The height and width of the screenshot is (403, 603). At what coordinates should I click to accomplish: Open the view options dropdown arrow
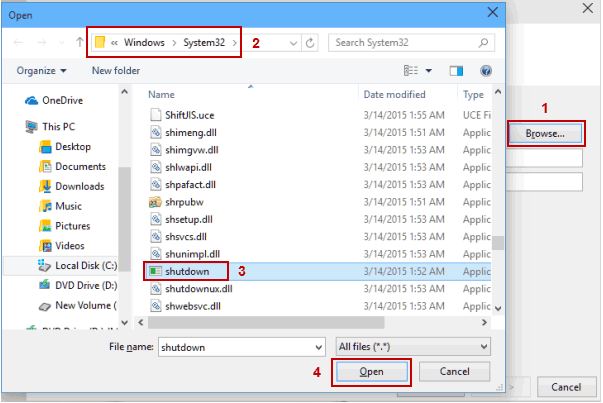tap(427, 71)
